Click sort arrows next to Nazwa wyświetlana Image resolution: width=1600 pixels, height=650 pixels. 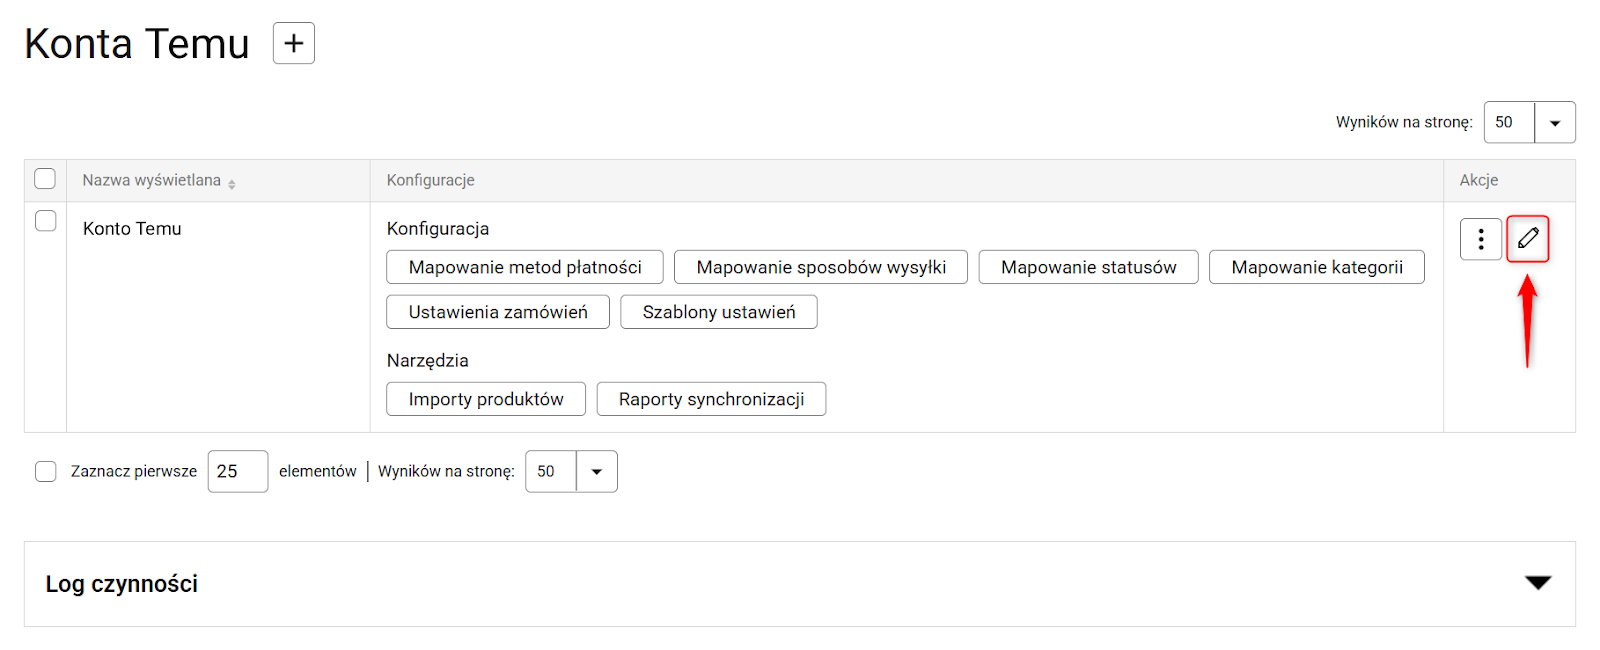pos(232,184)
